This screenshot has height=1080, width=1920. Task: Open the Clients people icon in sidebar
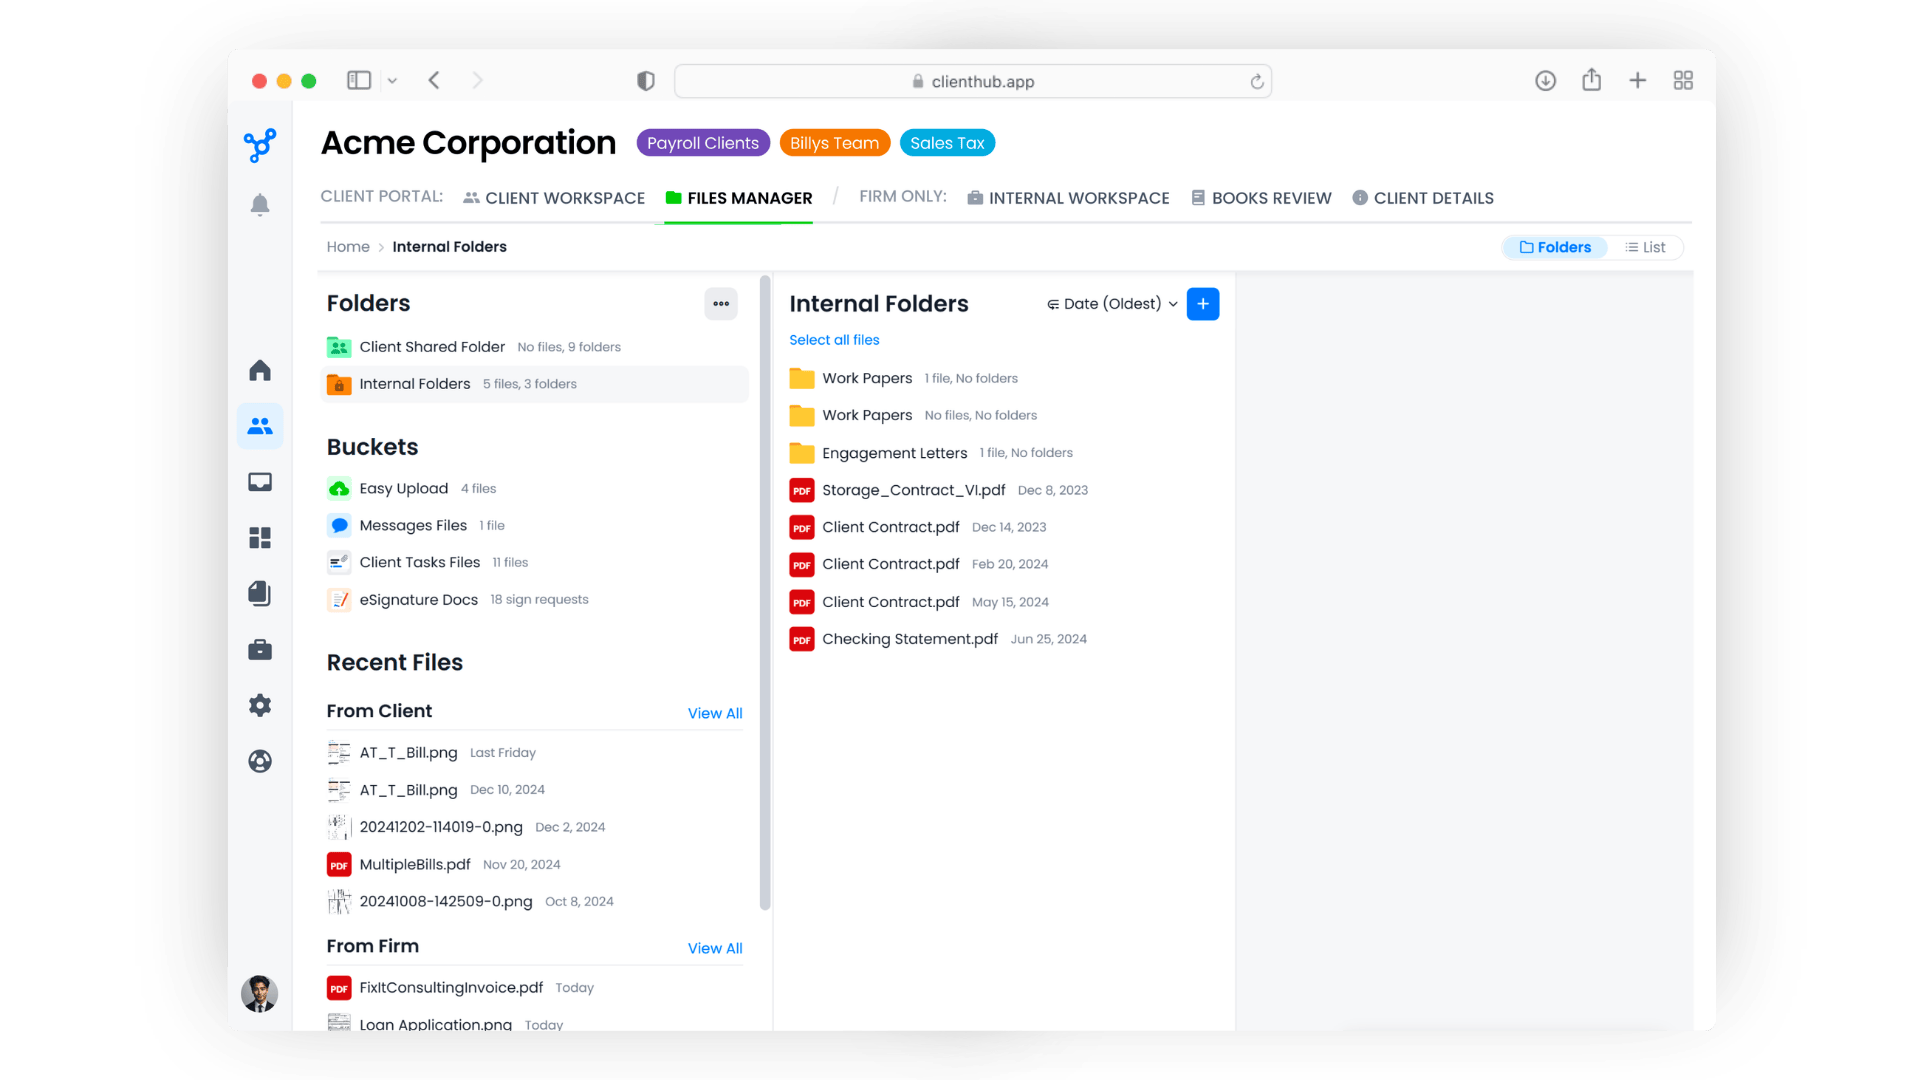[260, 426]
